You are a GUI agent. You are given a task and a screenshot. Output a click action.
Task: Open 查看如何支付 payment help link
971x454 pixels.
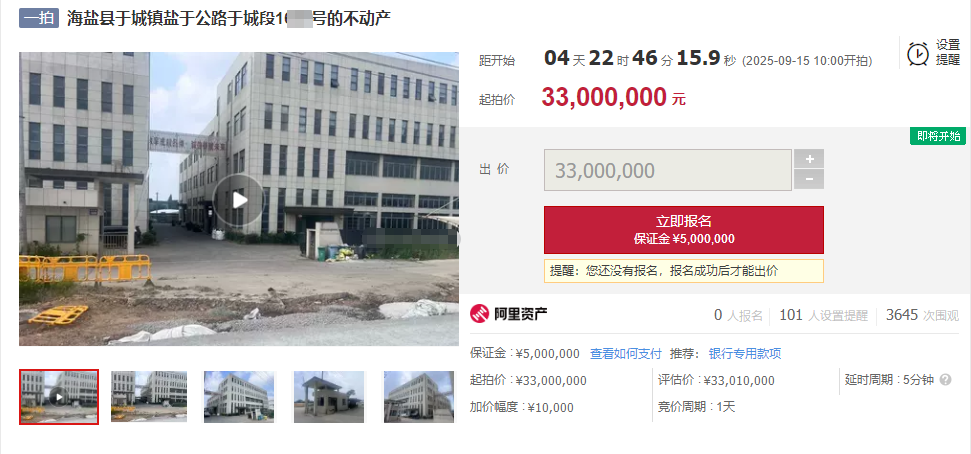(625, 354)
